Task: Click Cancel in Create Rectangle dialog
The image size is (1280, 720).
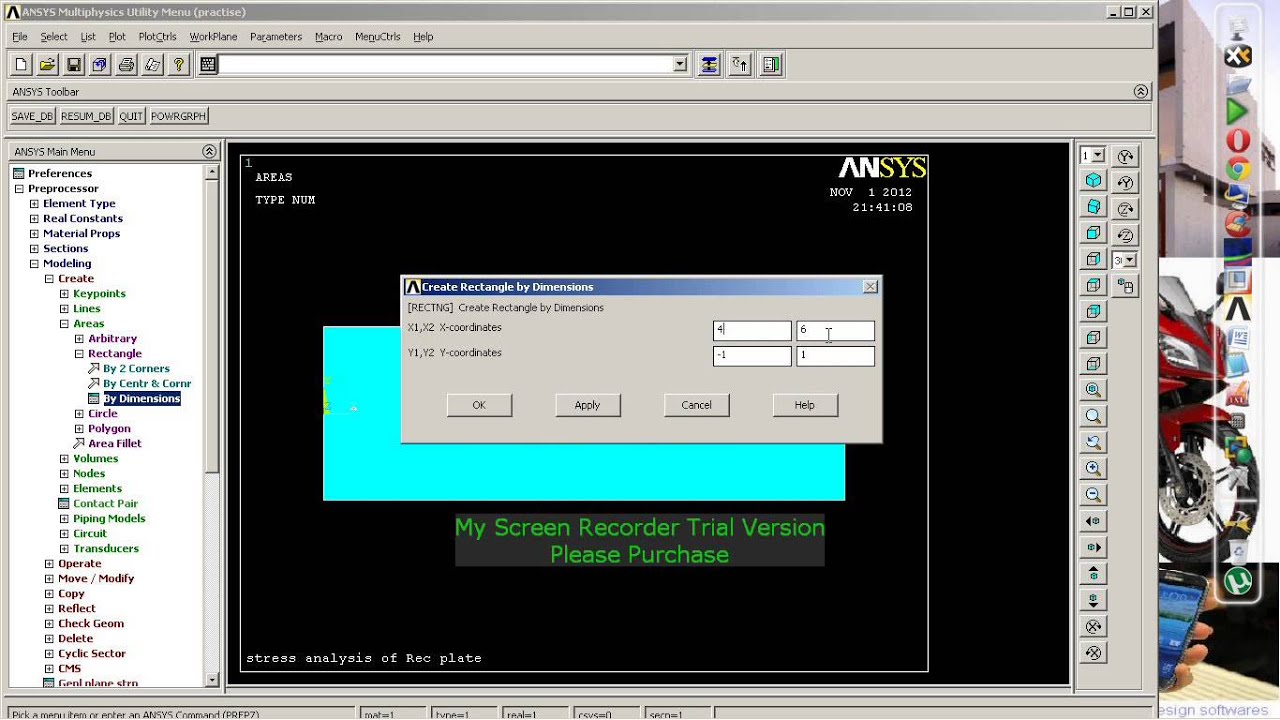Action: [696, 405]
